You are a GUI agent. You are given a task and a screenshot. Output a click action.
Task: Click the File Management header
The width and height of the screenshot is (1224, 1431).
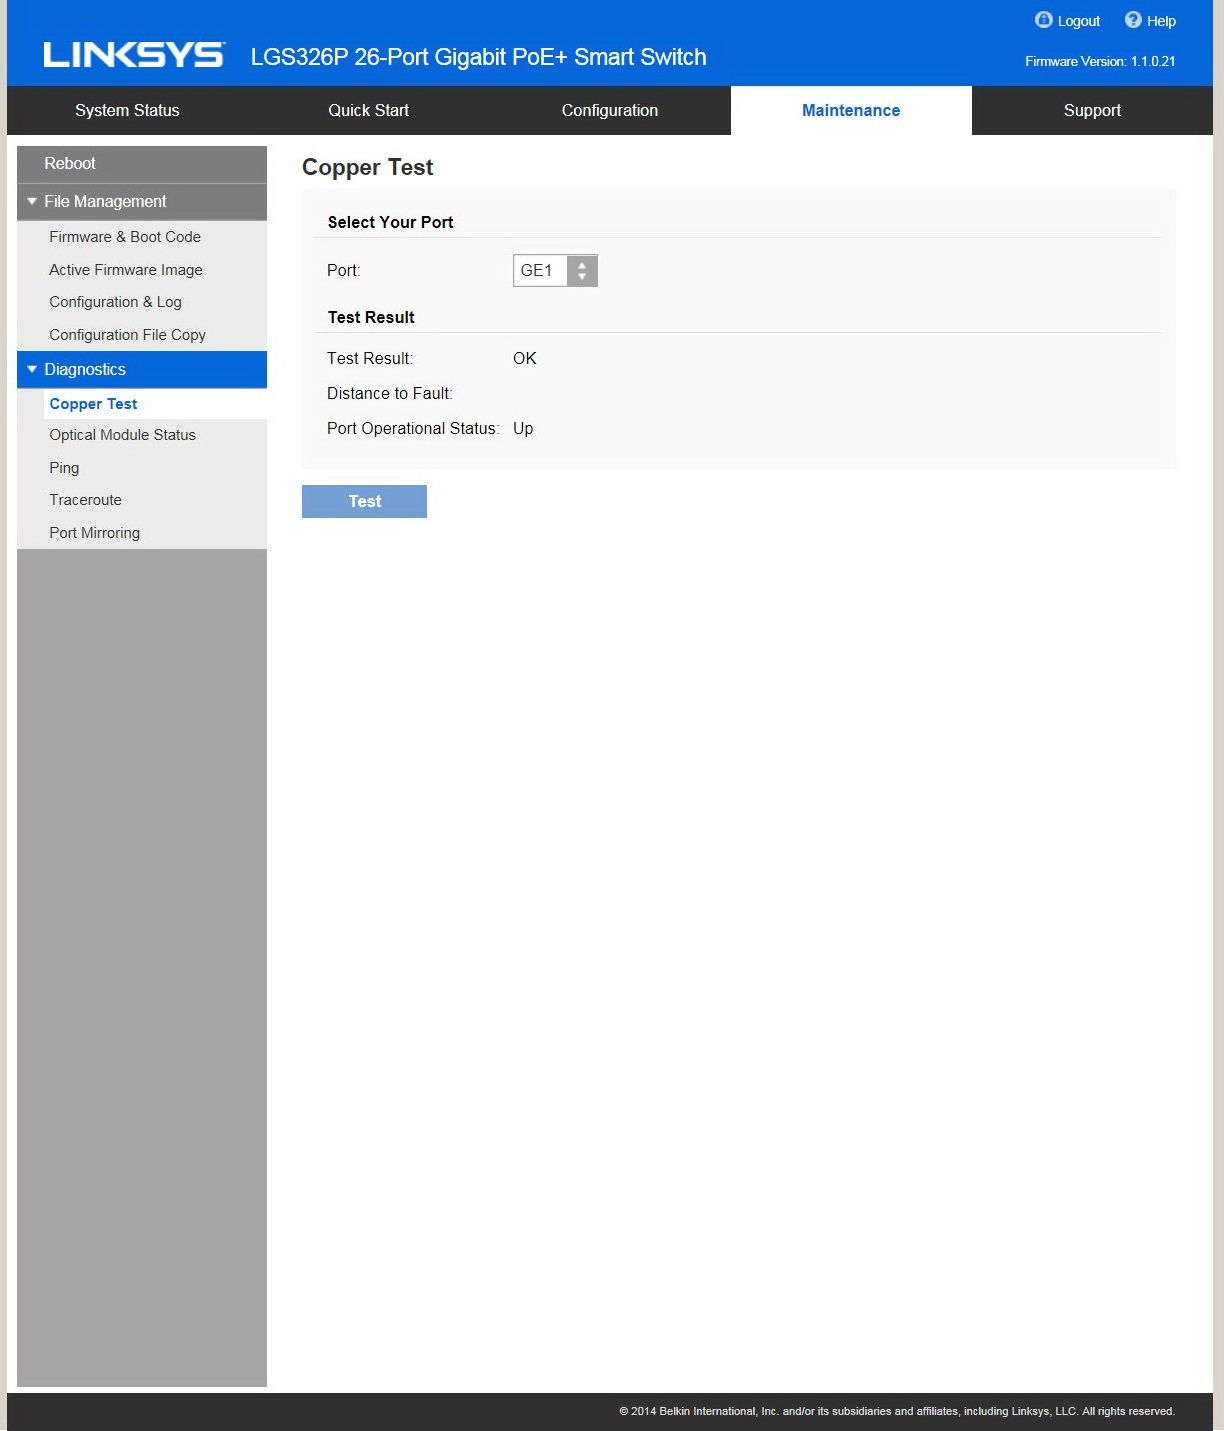[142, 202]
